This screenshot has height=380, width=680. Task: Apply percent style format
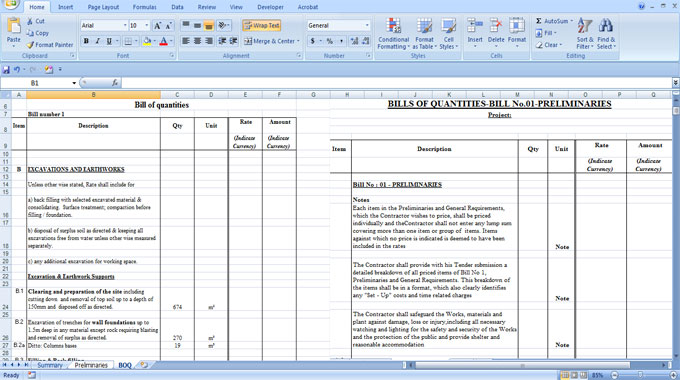(330, 41)
